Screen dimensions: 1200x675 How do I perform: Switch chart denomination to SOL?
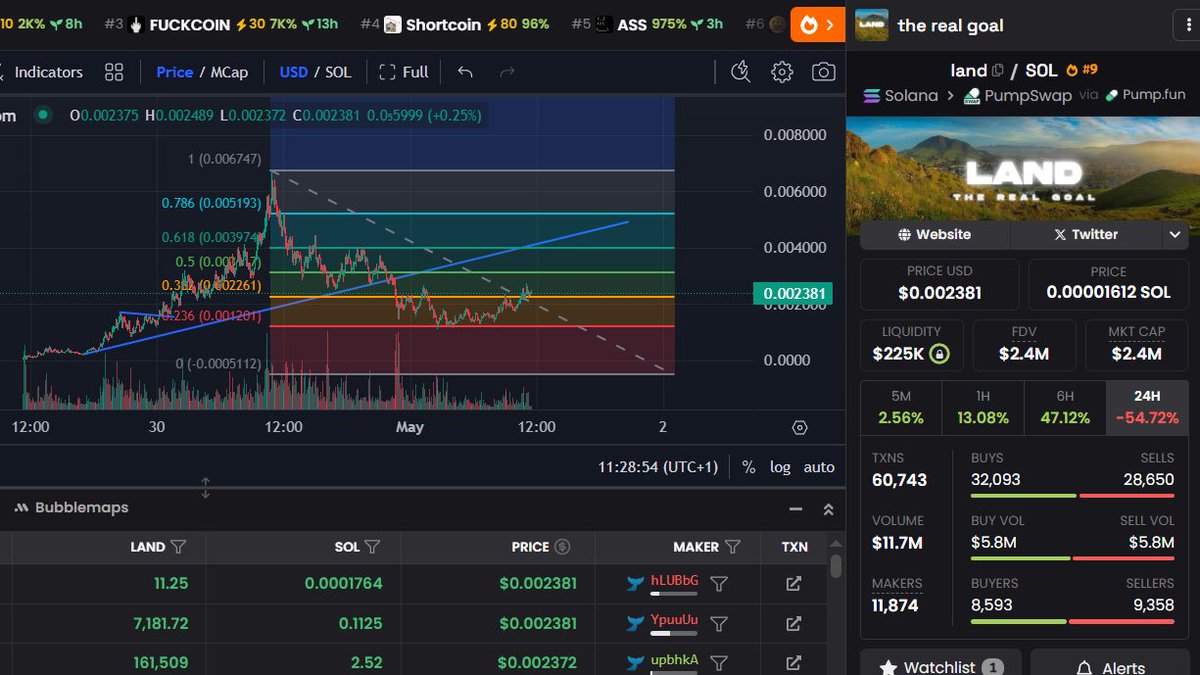339,72
